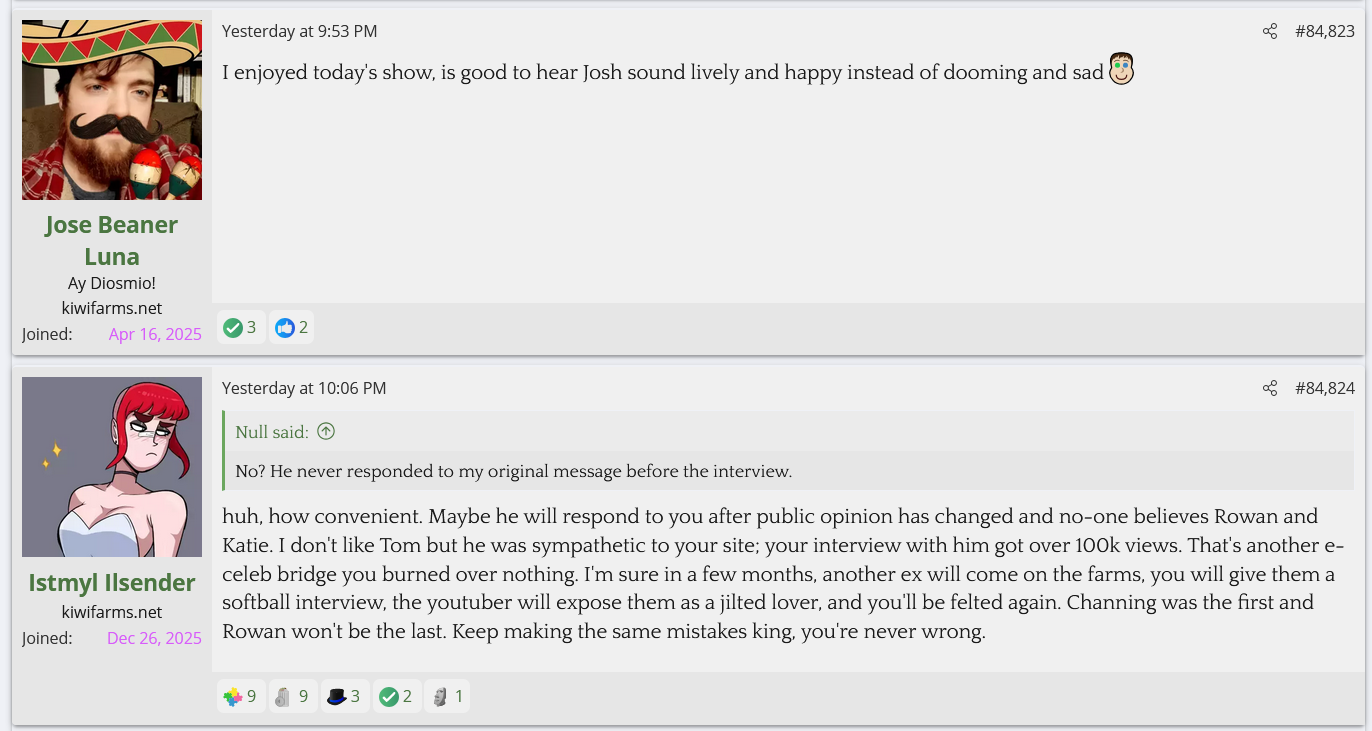Open Jose Beaner Luna's profile
1372x731 pixels.
[112, 240]
